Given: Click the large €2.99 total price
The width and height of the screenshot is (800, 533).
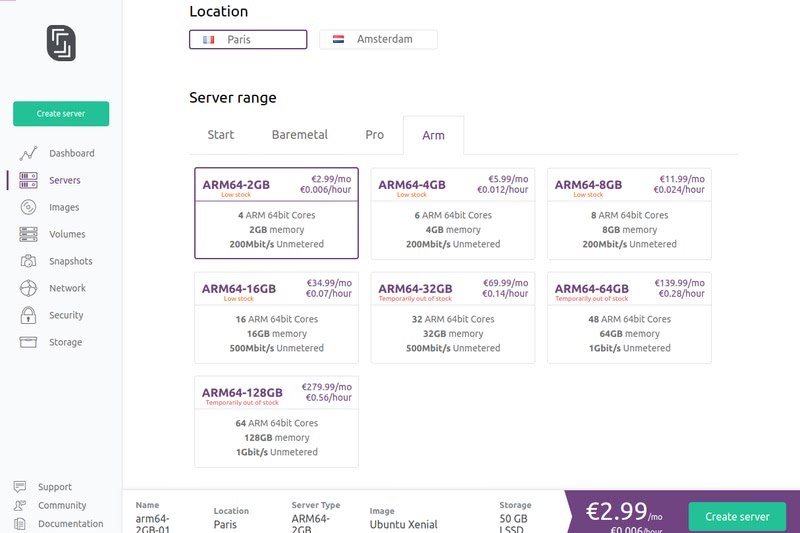Looking at the screenshot, I should (x=617, y=511).
